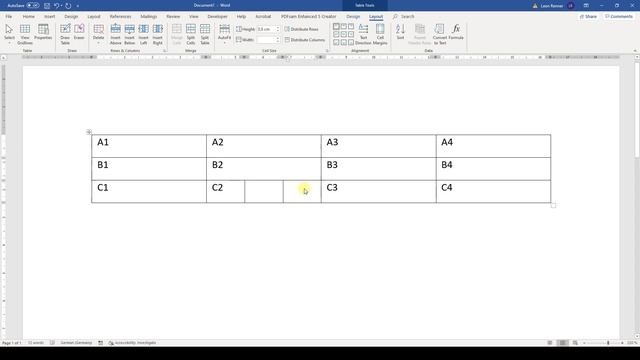
Task: Switch to the Insert tab
Action: [x=49, y=16]
